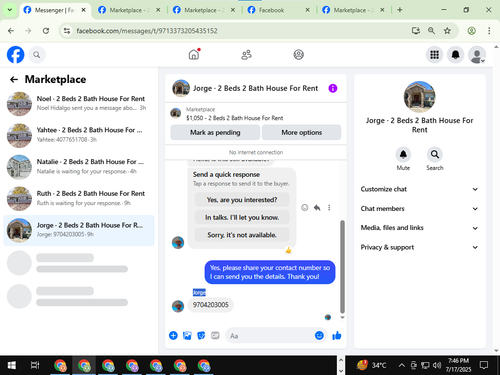Open emoji picker in message field

click(319, 335)
